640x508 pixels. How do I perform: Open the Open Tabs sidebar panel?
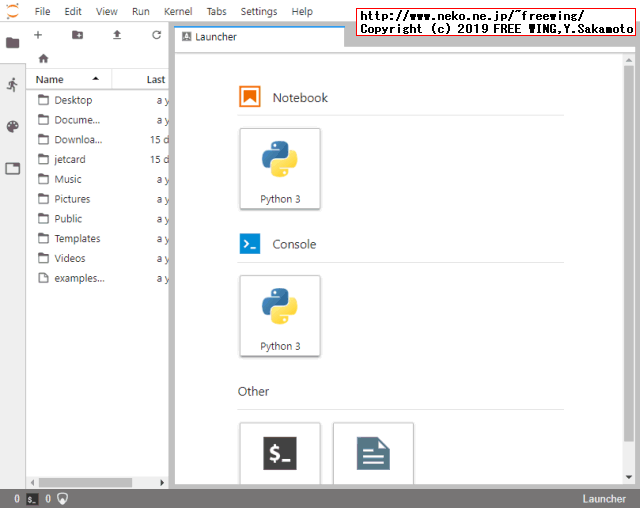(12, 169)
